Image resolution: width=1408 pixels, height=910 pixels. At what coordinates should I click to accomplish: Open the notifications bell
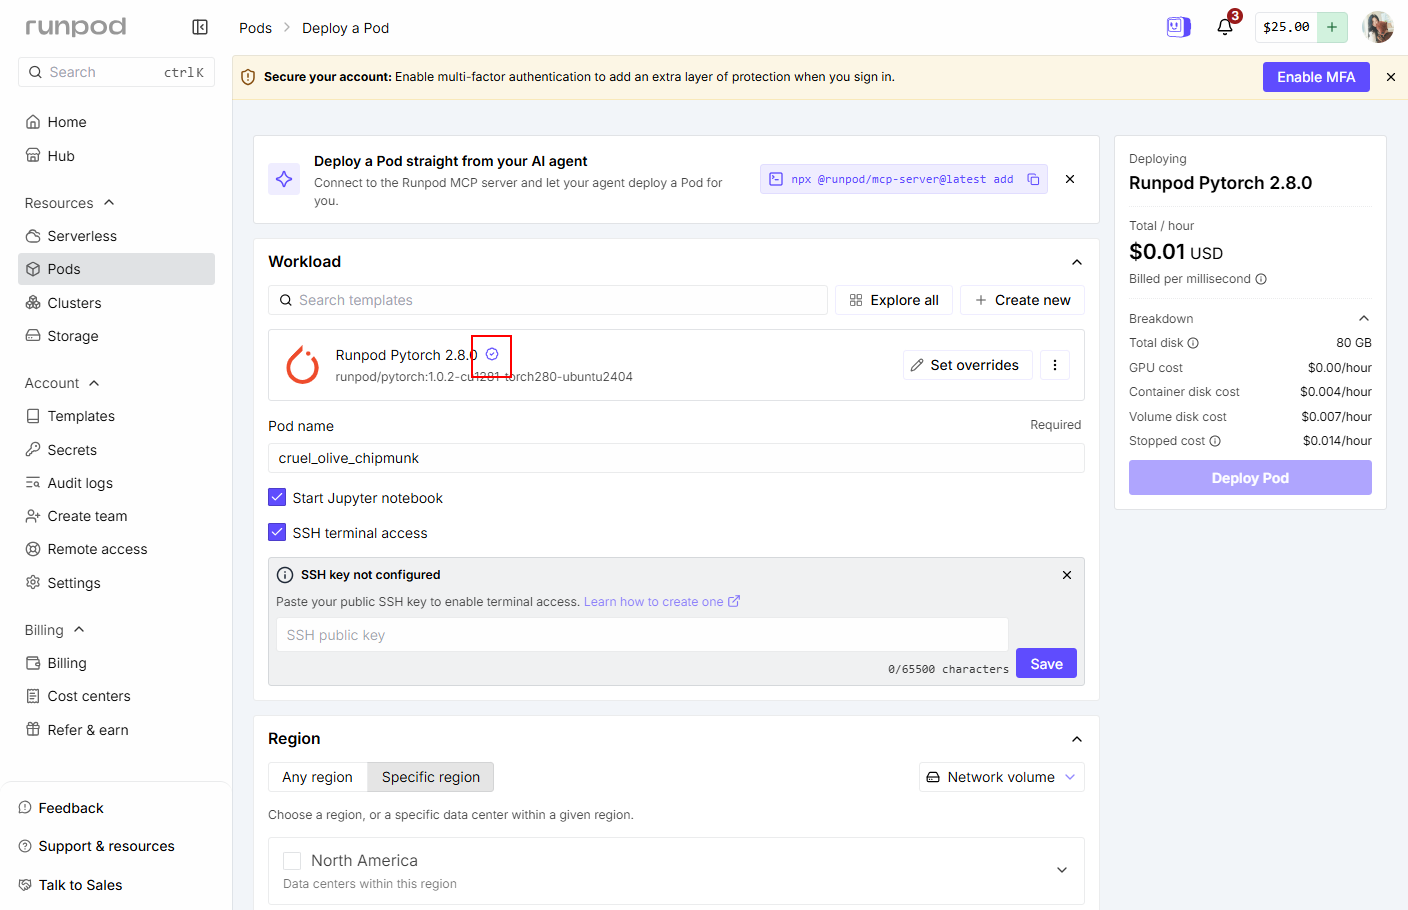tap(1225, 27)
